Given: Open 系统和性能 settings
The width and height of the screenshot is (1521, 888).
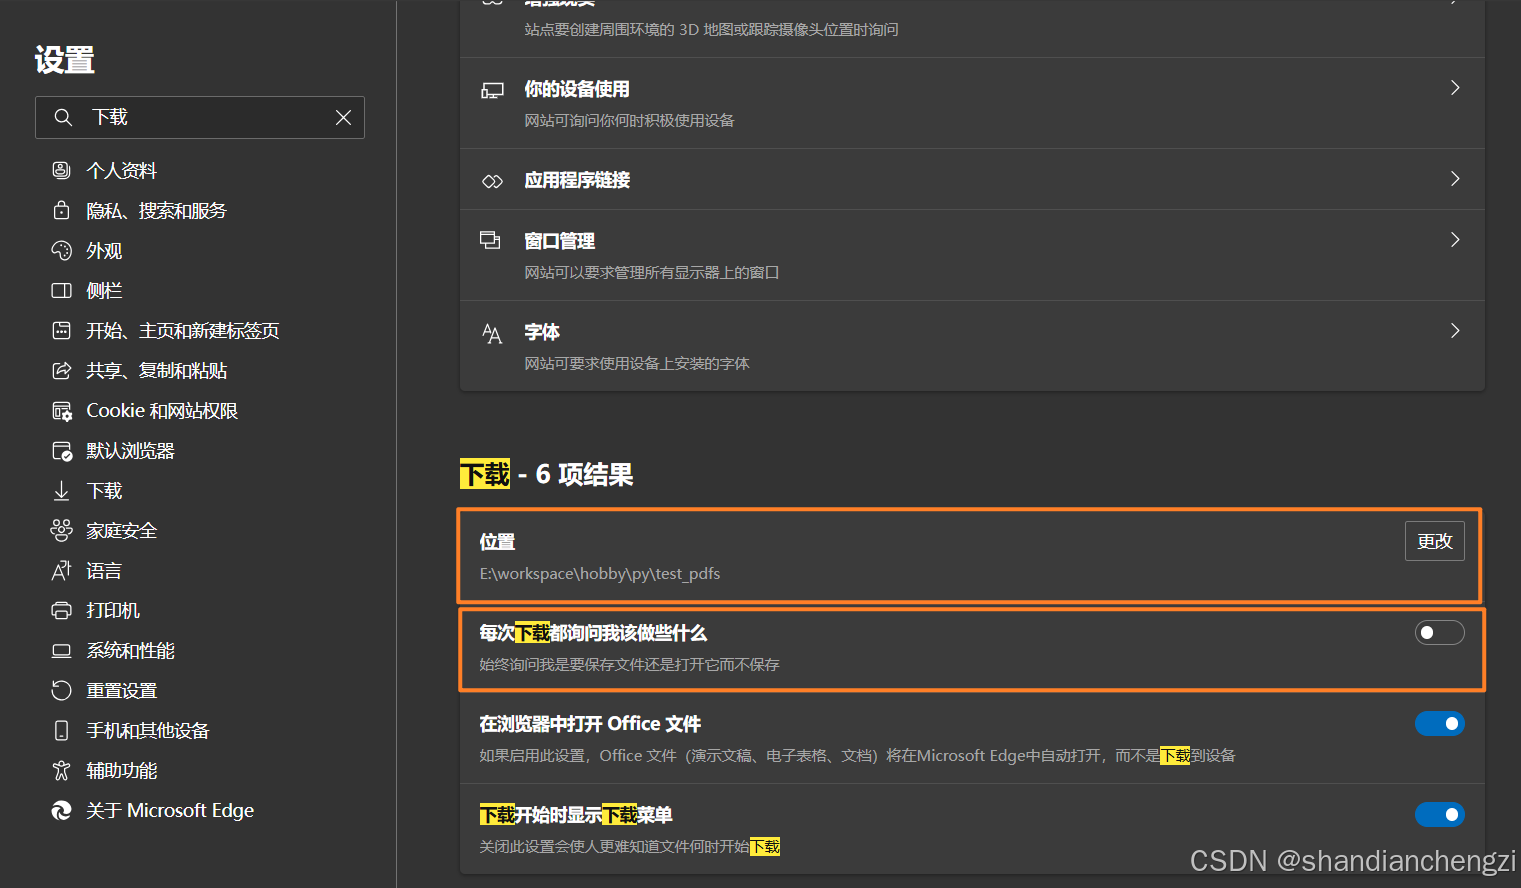Looking at the screenshot, I should (130, 650).
